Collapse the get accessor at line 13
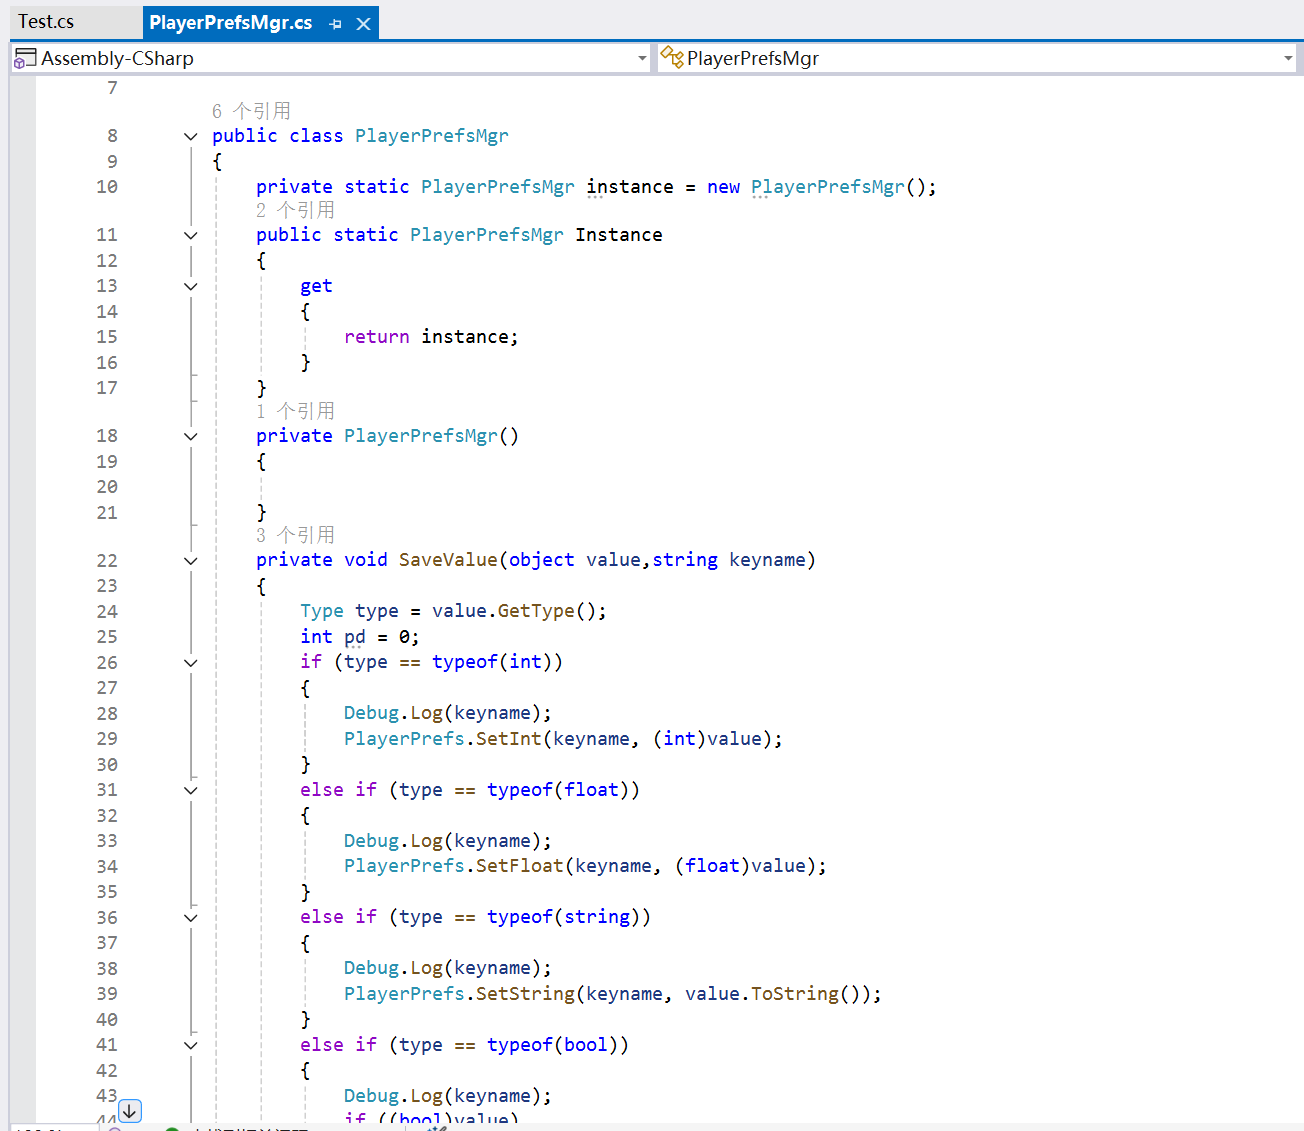This screenshot has width=1304, height=1131. [x=191, y=286]
